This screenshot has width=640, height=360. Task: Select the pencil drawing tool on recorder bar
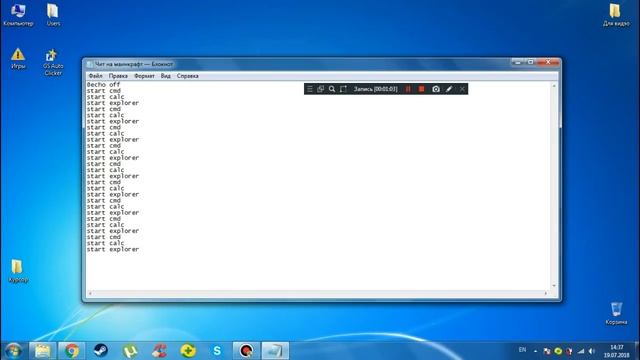point(449,89)
